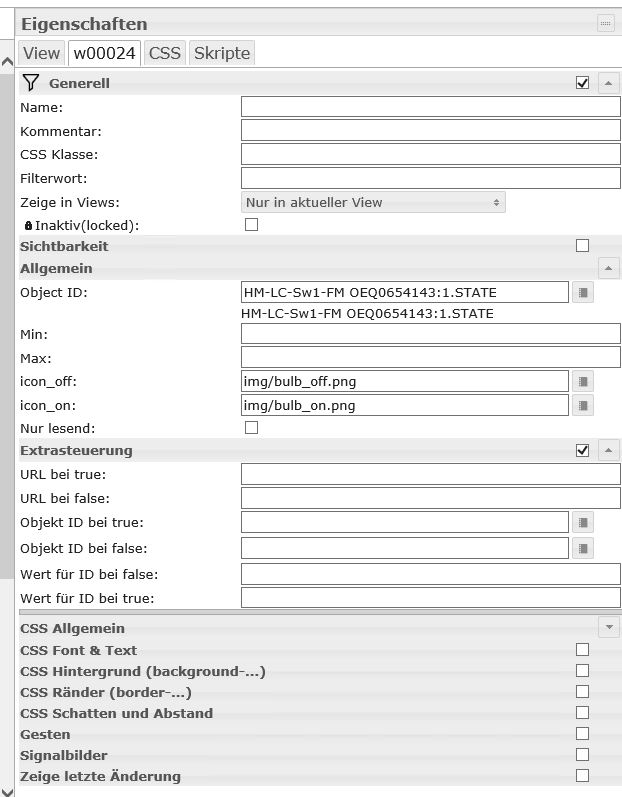Click the filter funnel icon beside Generell
Image resolution: width=622 pixels, height=797 pixels.
click(30, 83)
